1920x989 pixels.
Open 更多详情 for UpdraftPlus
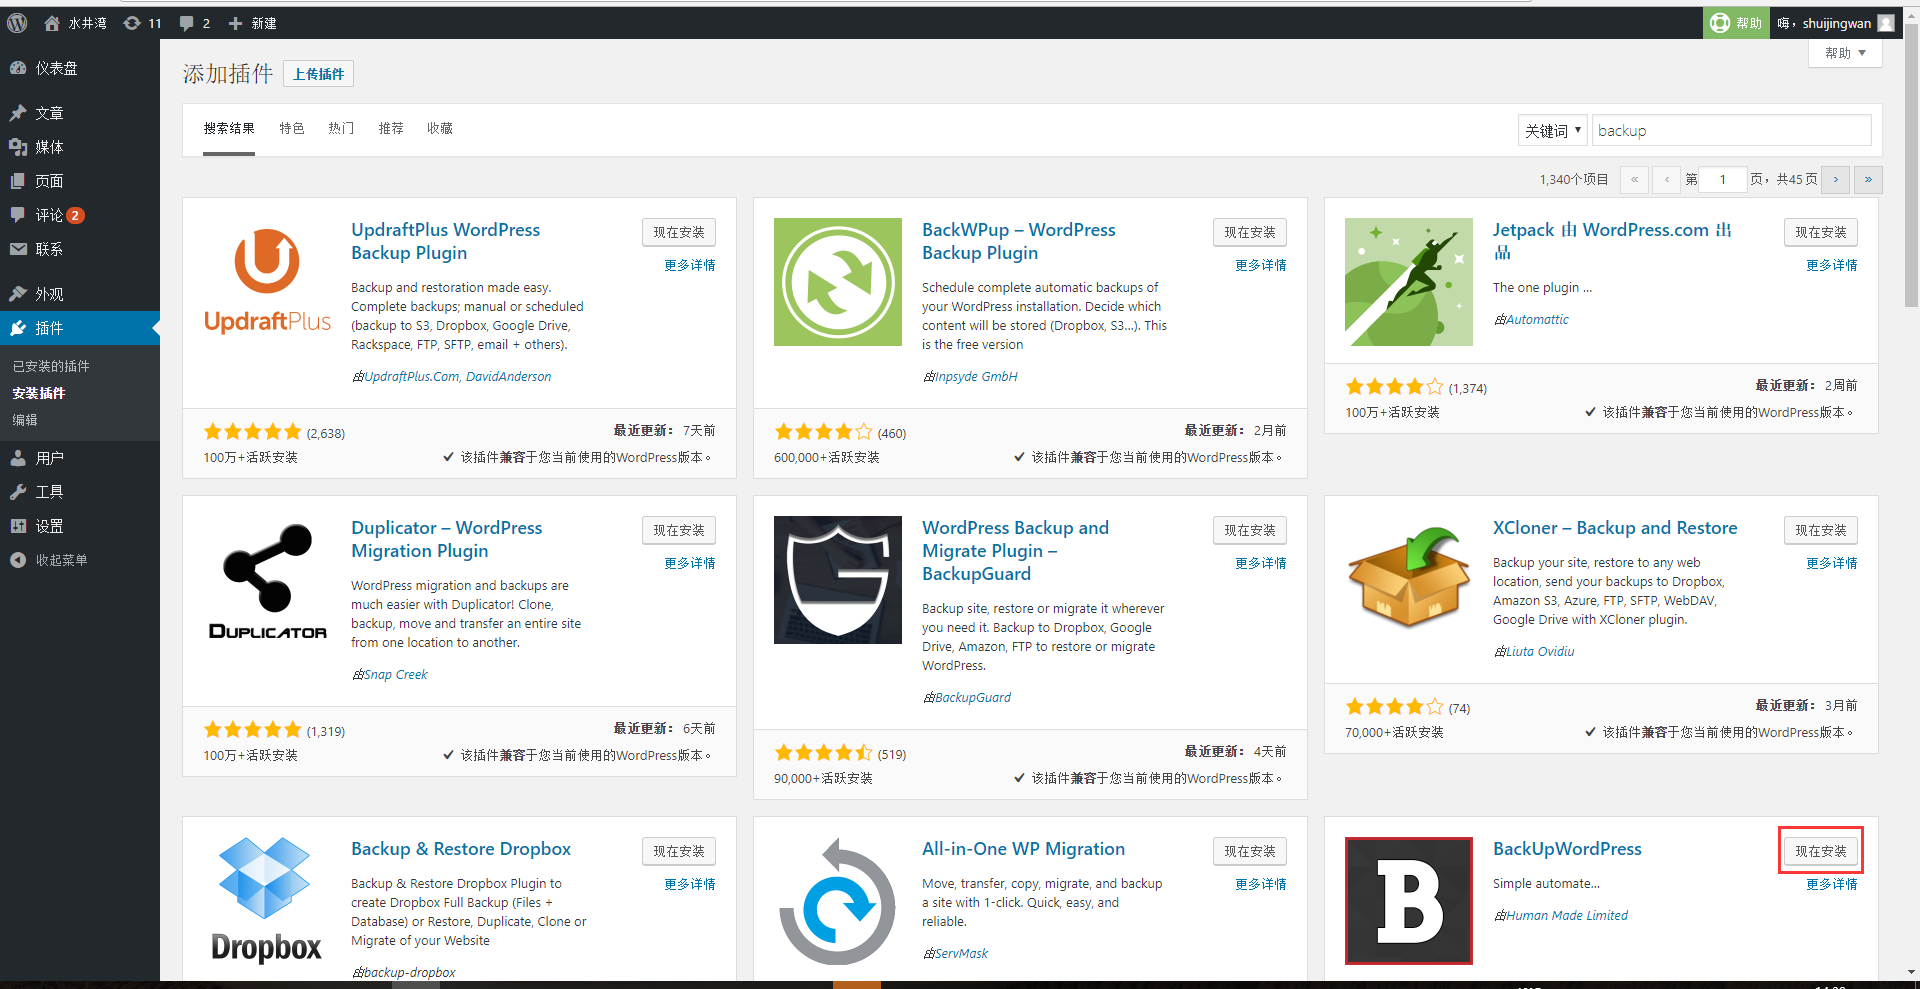[x=690, y=265]
